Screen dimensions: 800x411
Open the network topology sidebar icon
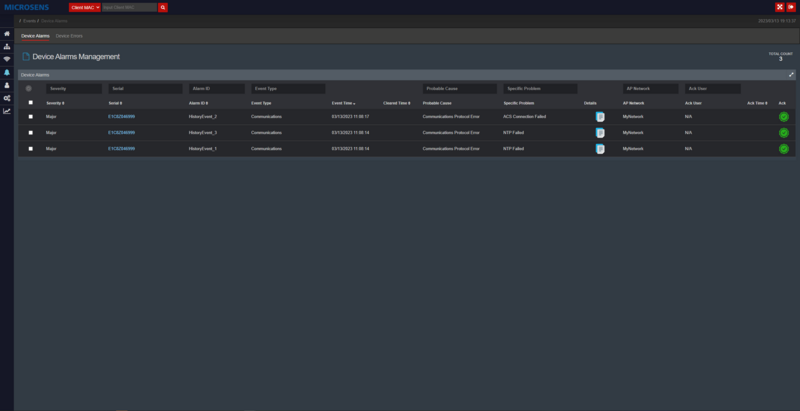pos(7,47)
